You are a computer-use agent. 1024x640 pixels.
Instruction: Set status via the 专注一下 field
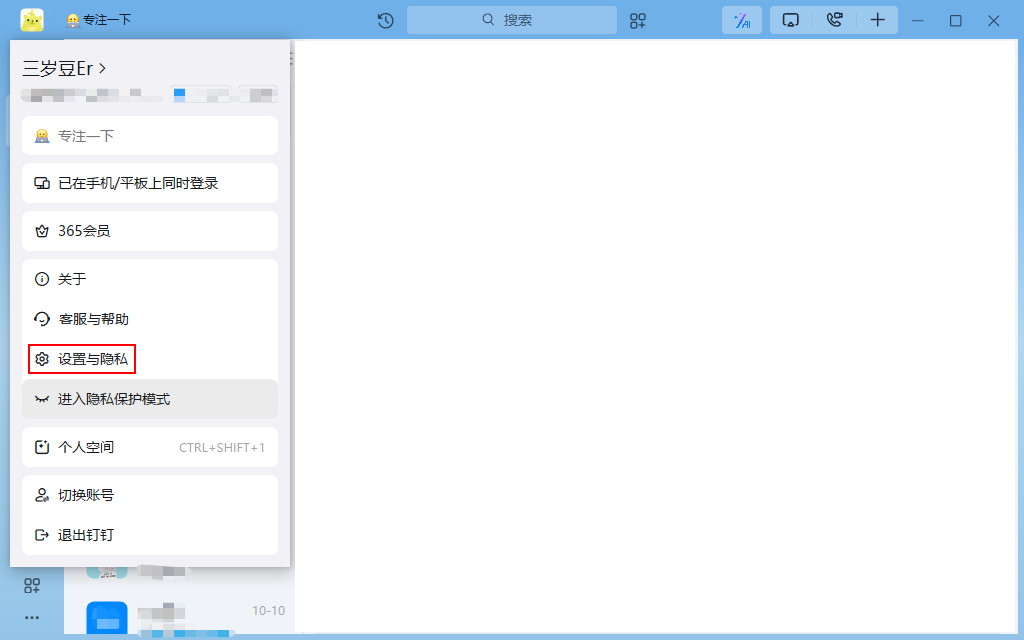click(x=150, y=136)
